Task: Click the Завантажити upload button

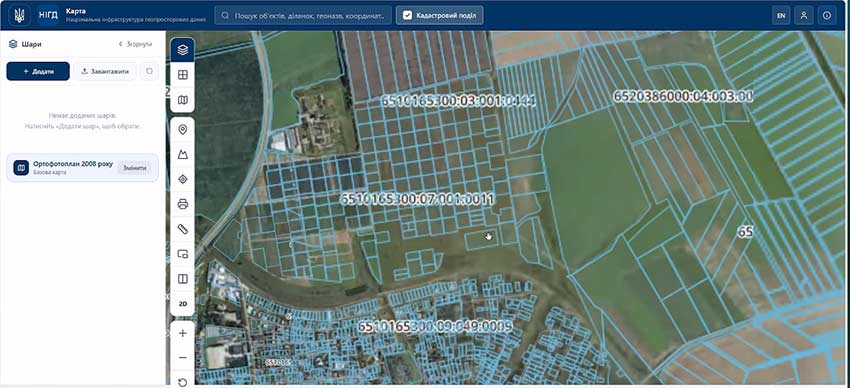Action: click(105, 71)
